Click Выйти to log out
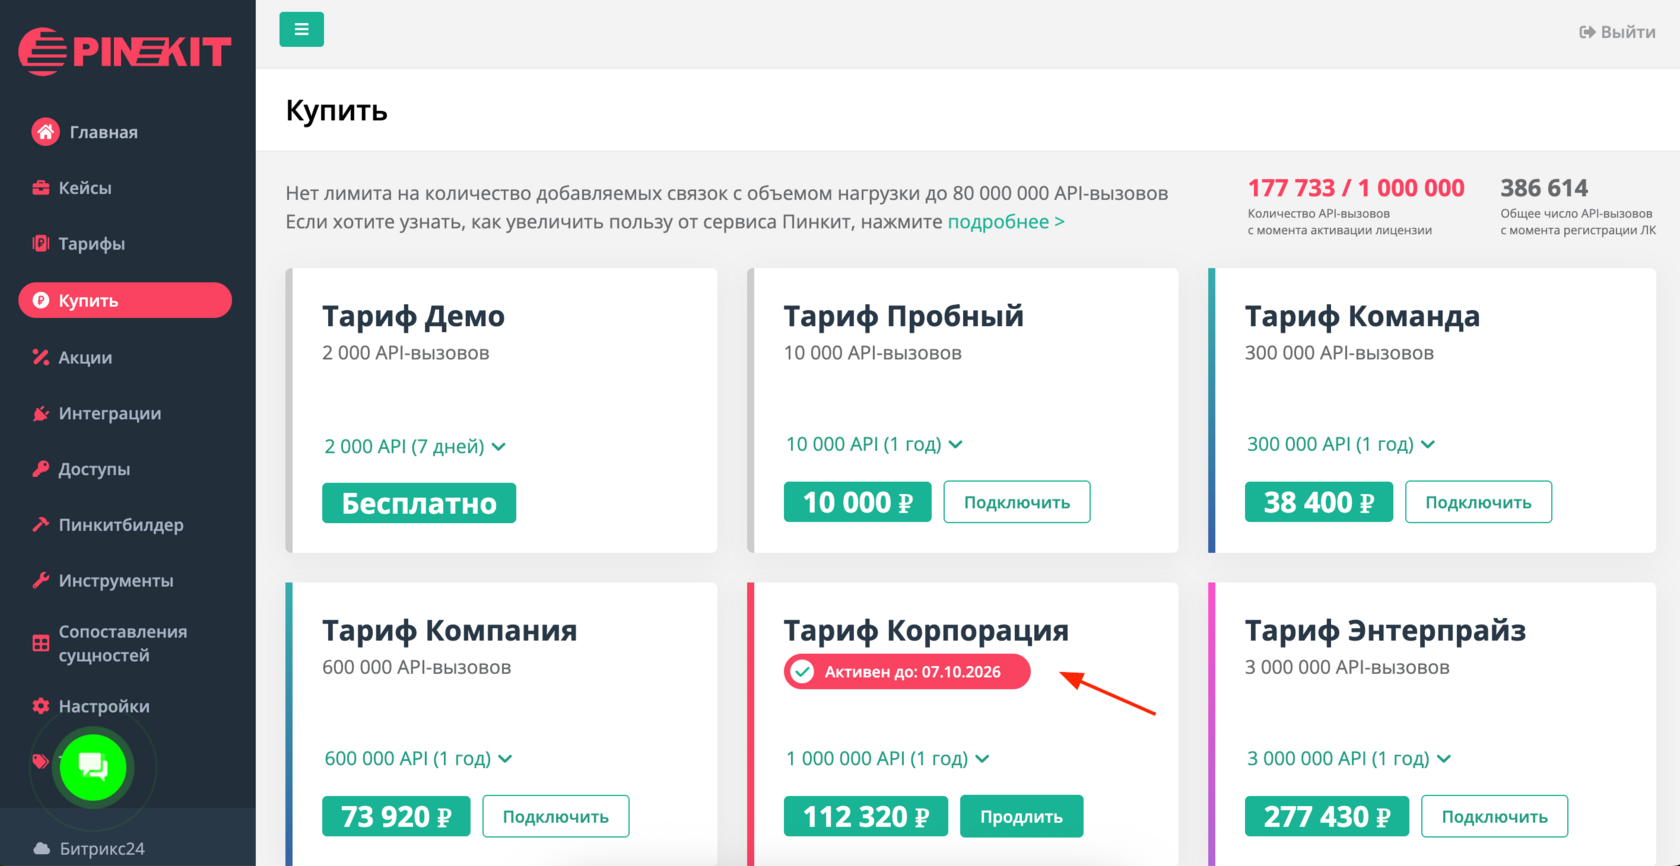The image size is (1680, 866). [1617, 32]
